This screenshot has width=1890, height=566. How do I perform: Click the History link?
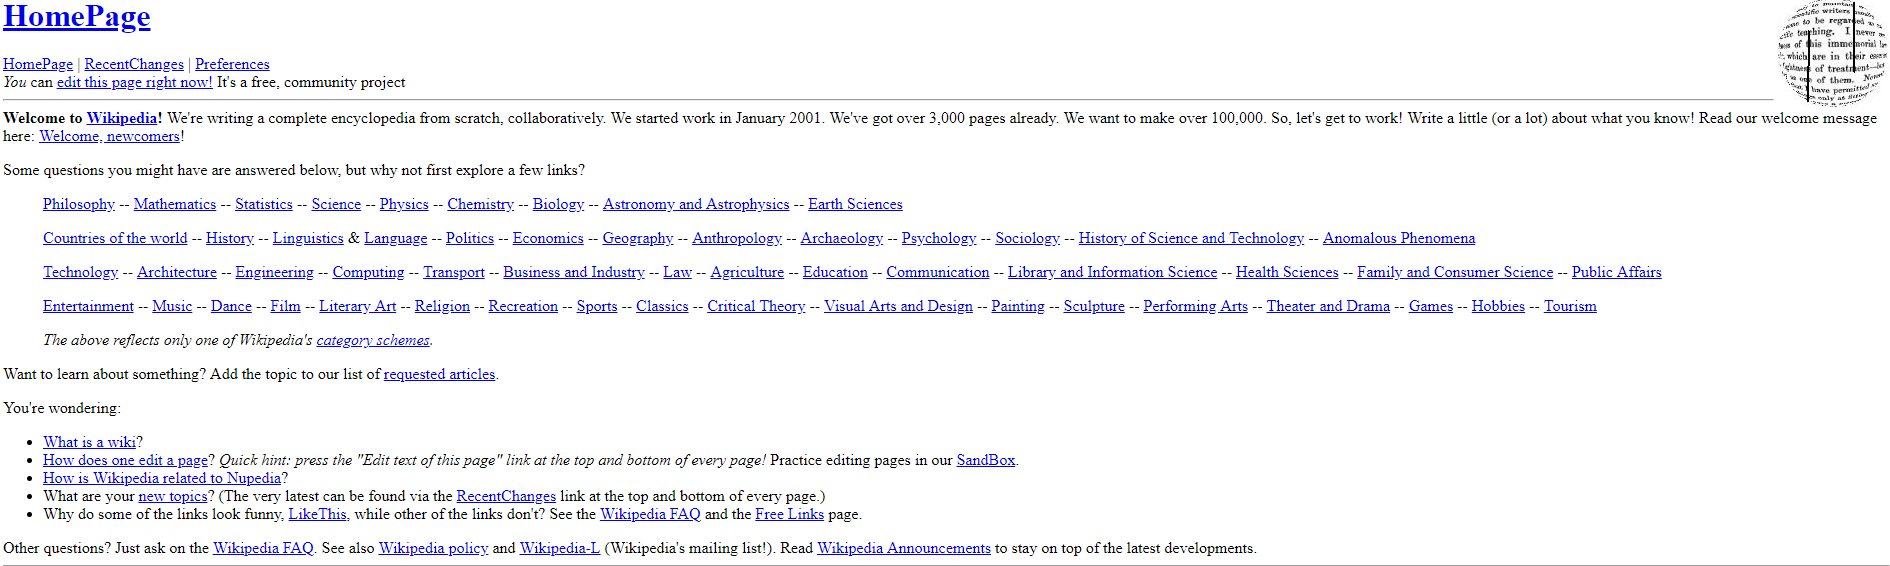click(x=230, y=238)
